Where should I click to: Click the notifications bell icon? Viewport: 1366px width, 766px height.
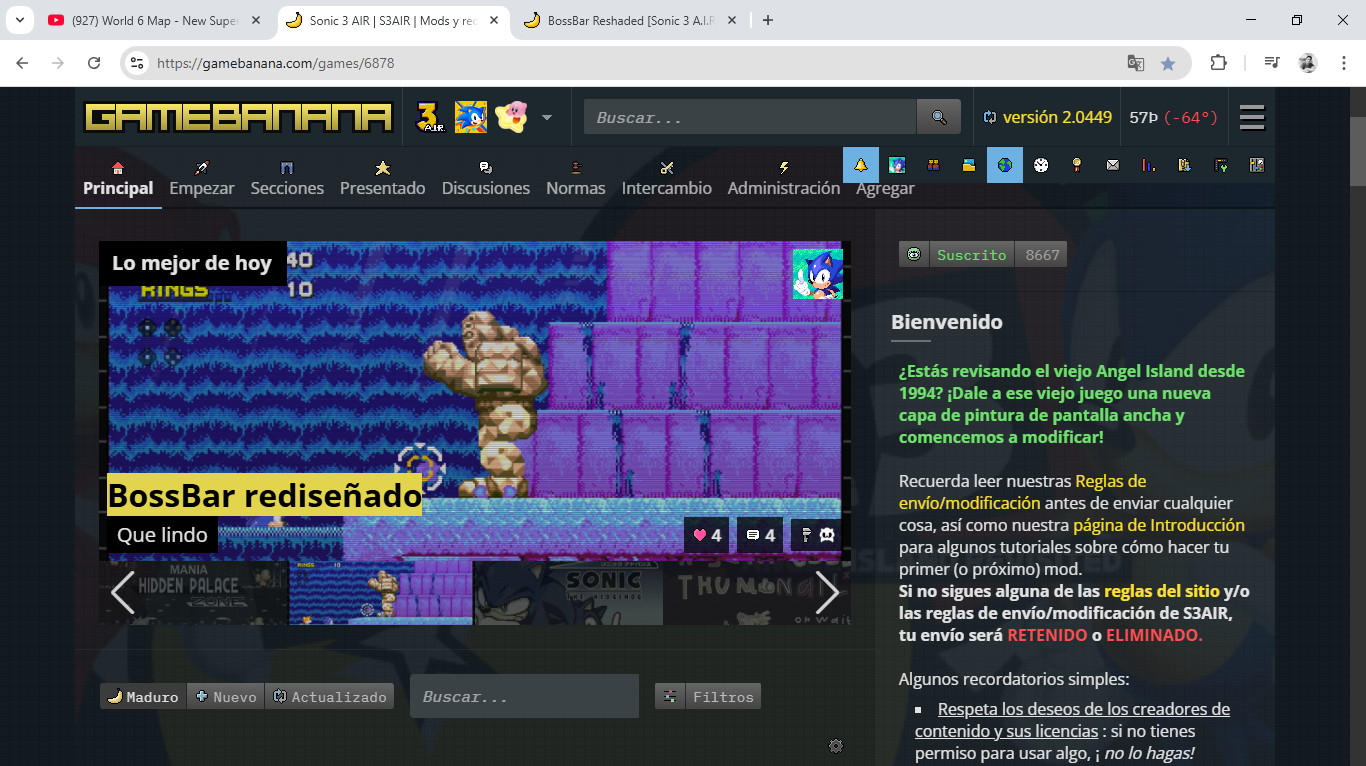pos(860,165)
